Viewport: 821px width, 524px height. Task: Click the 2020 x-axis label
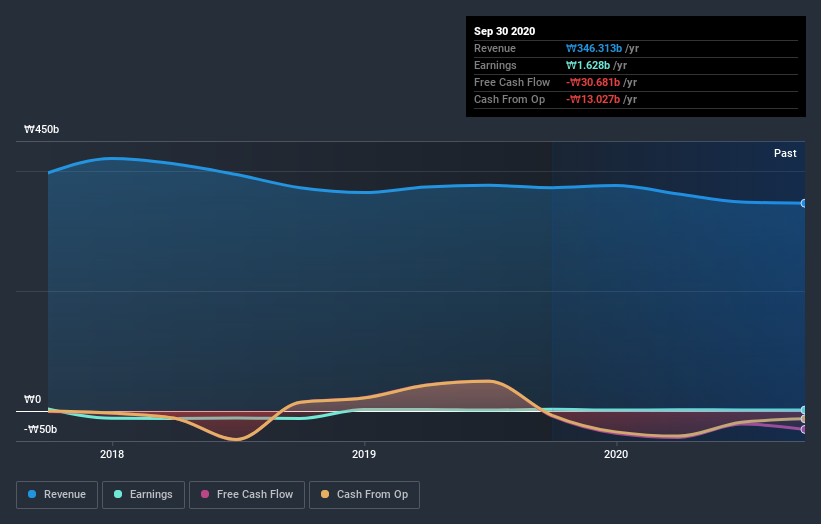616,454
